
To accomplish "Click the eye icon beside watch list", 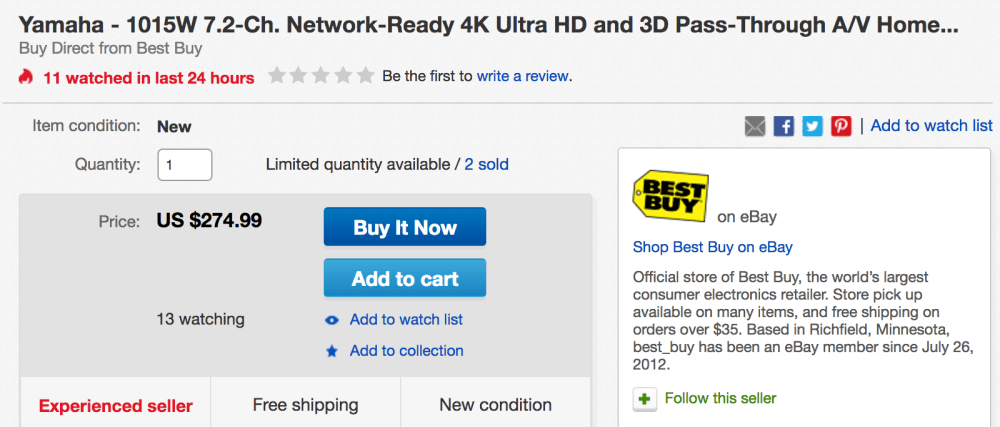I will coord(332,320).
